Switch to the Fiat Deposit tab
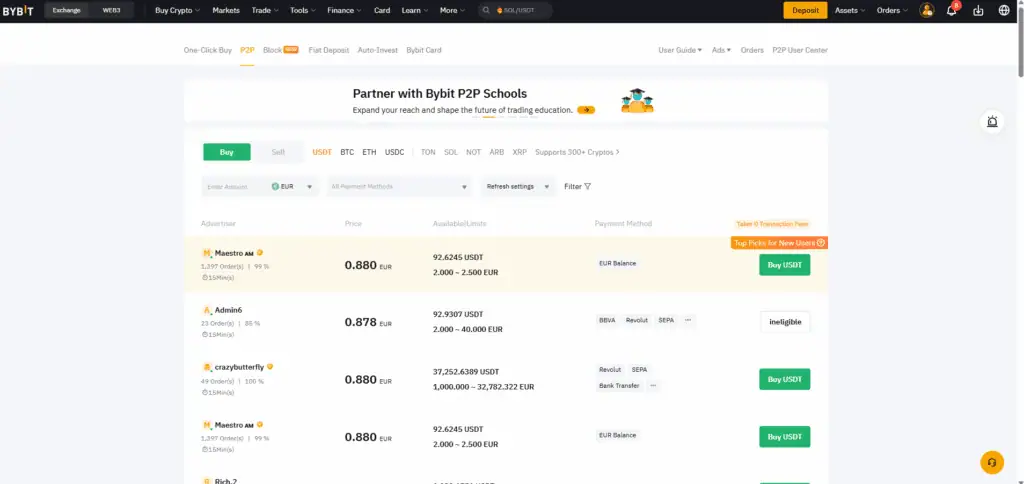This screenshot has height=484, width=1024. point(328,50)
